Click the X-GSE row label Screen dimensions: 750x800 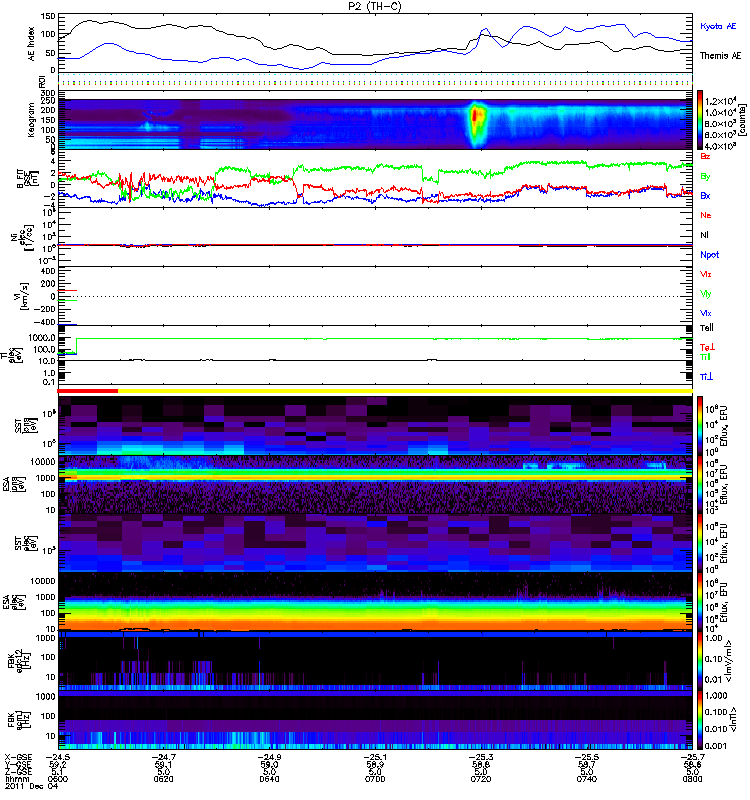point(18,757)
